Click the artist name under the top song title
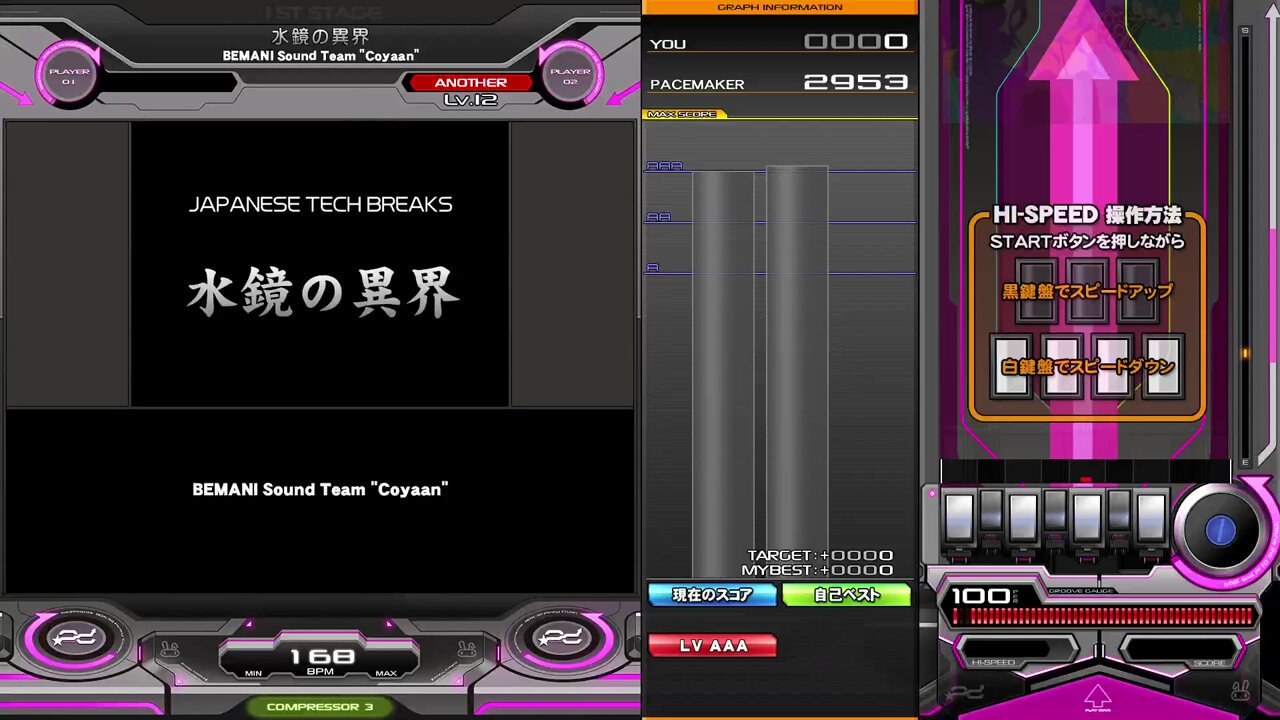Viewport: 1280px width, 720px height. click(x=320, y=56)
